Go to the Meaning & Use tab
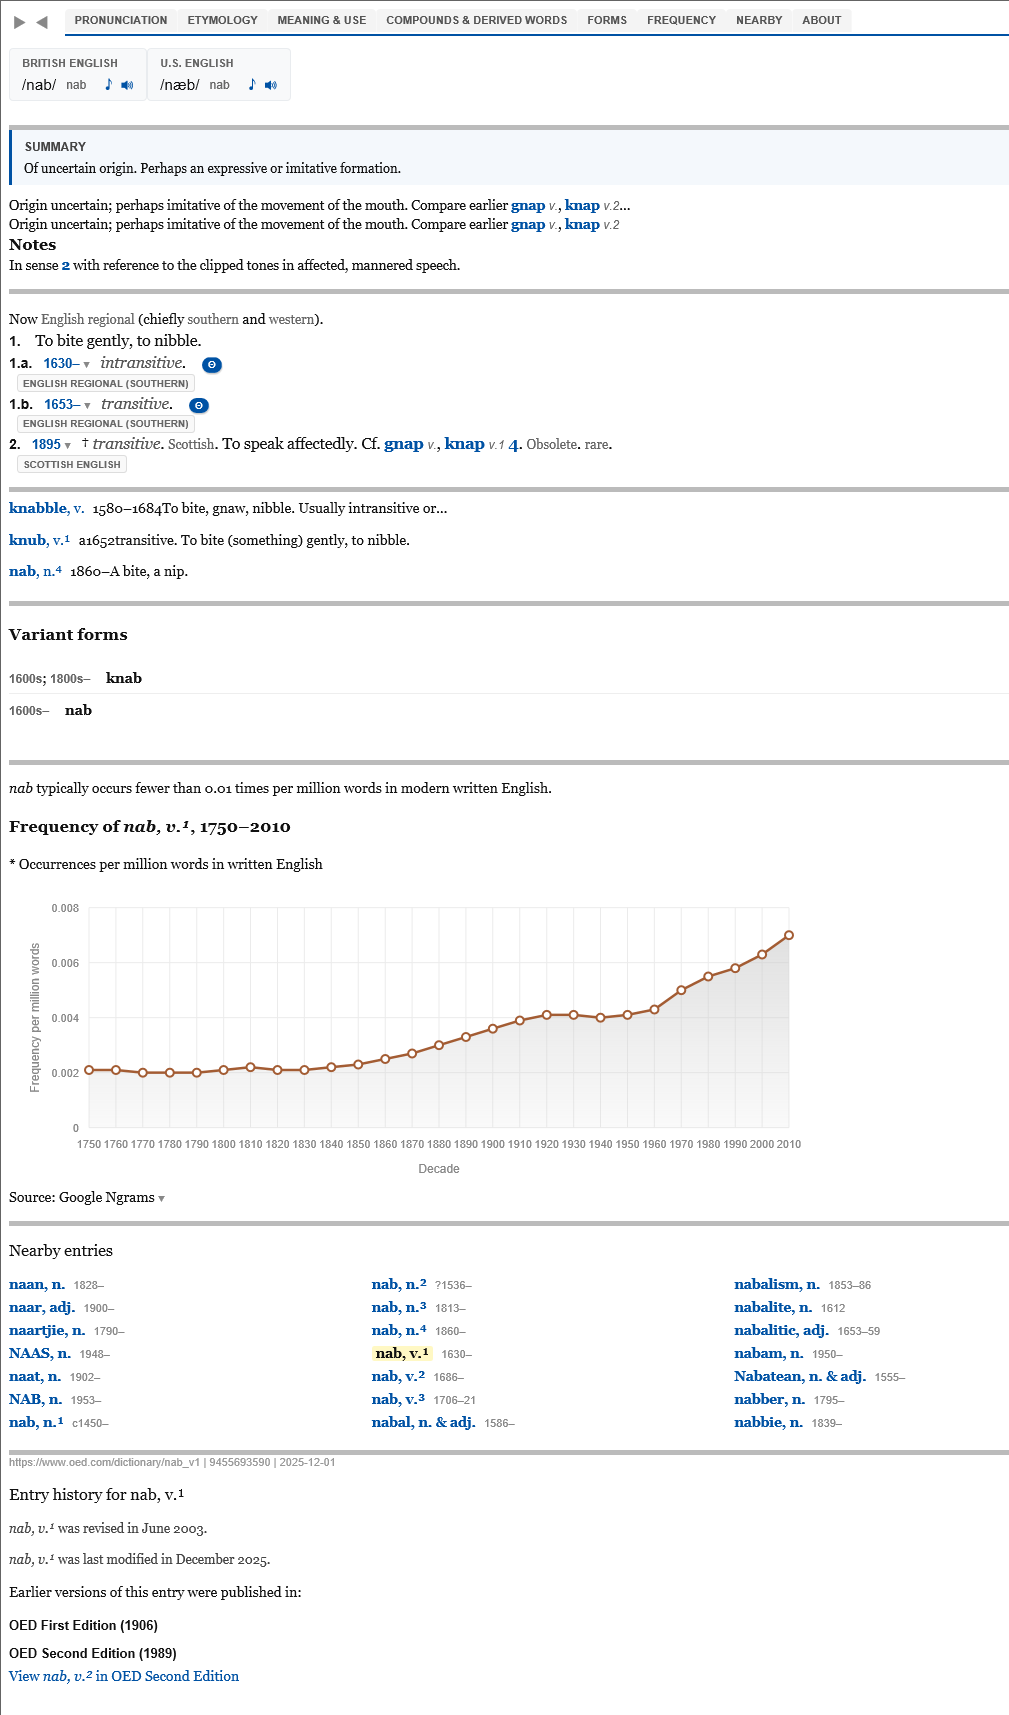The width and height of the screenshot is (1009, 1715). [321, 20]
